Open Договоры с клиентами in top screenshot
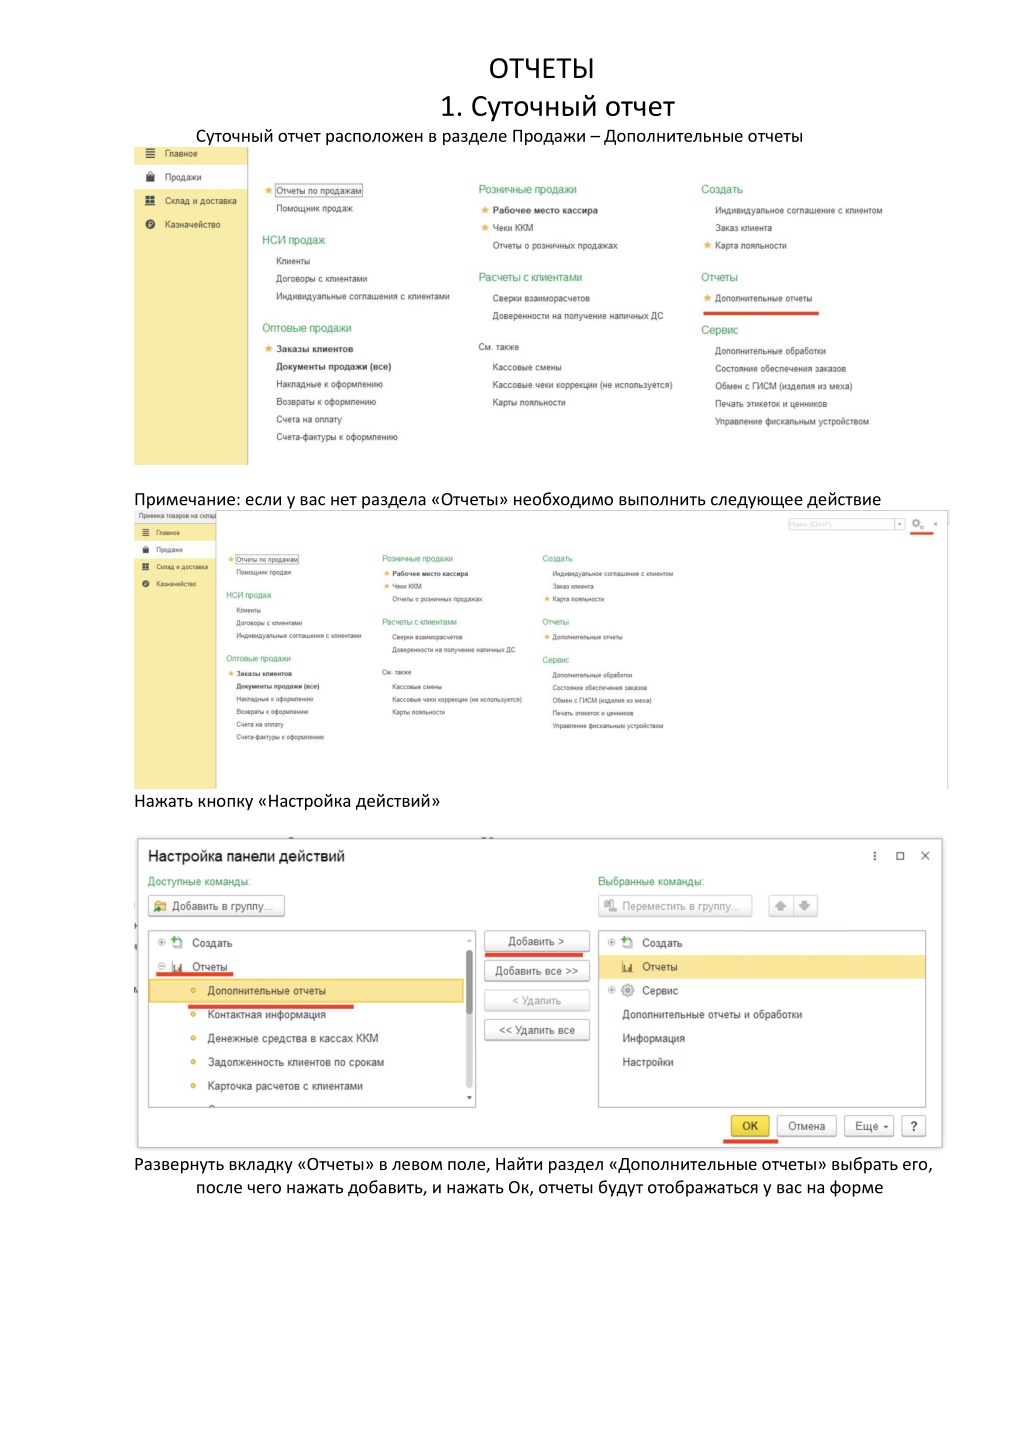Screen dimensions: 1023x1447 pos(322,279)
